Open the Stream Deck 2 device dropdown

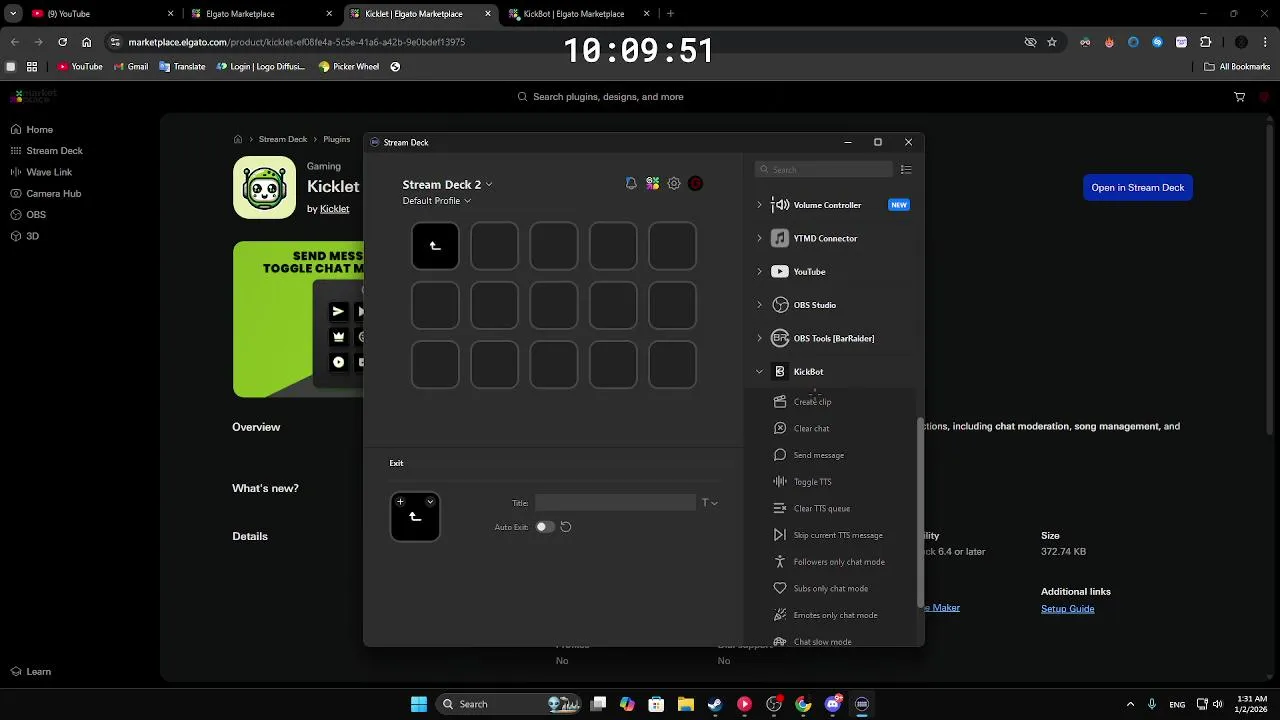coord(447,184)
